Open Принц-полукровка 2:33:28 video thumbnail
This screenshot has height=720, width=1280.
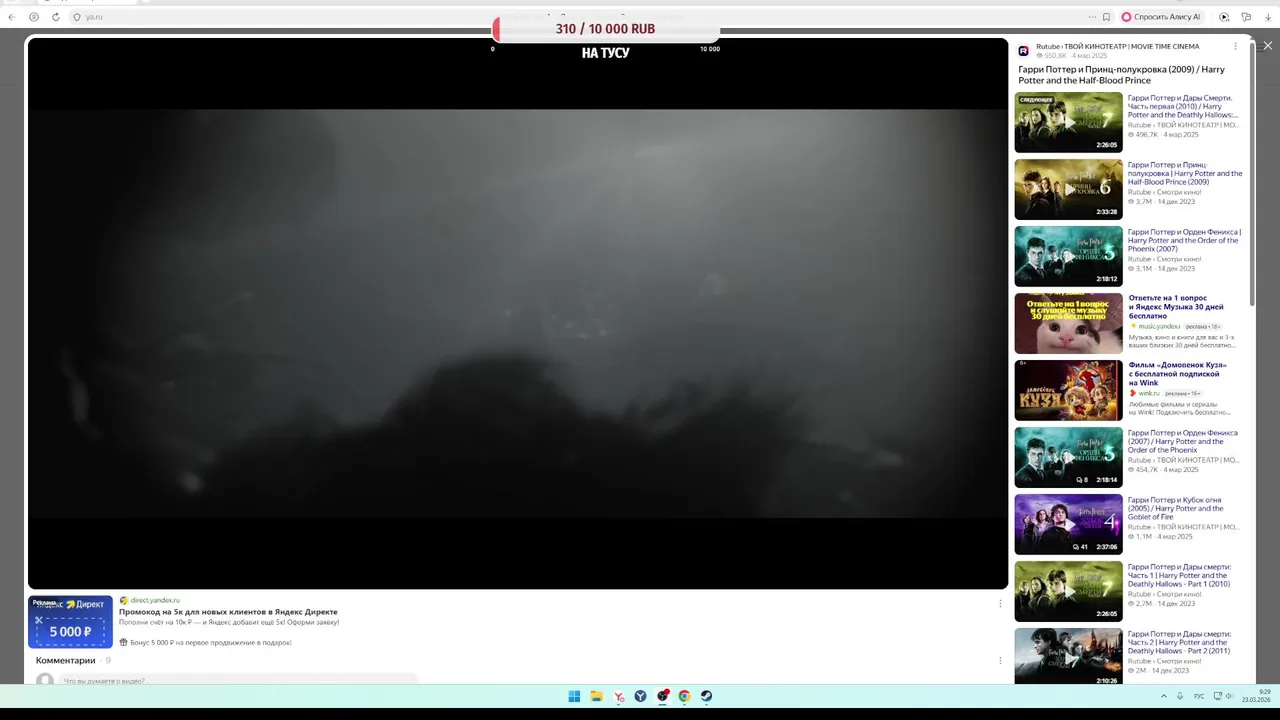[x=1068, y=189]
